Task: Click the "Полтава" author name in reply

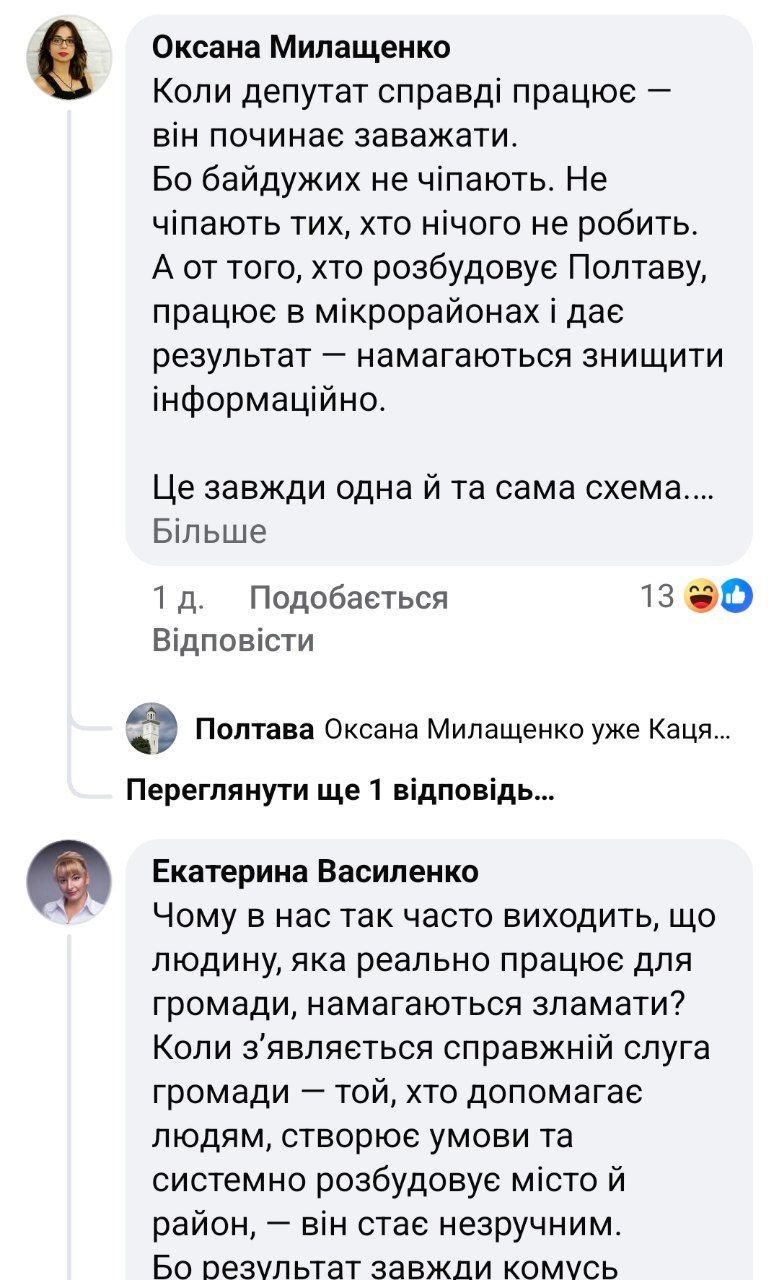Action: pos(254,729)
